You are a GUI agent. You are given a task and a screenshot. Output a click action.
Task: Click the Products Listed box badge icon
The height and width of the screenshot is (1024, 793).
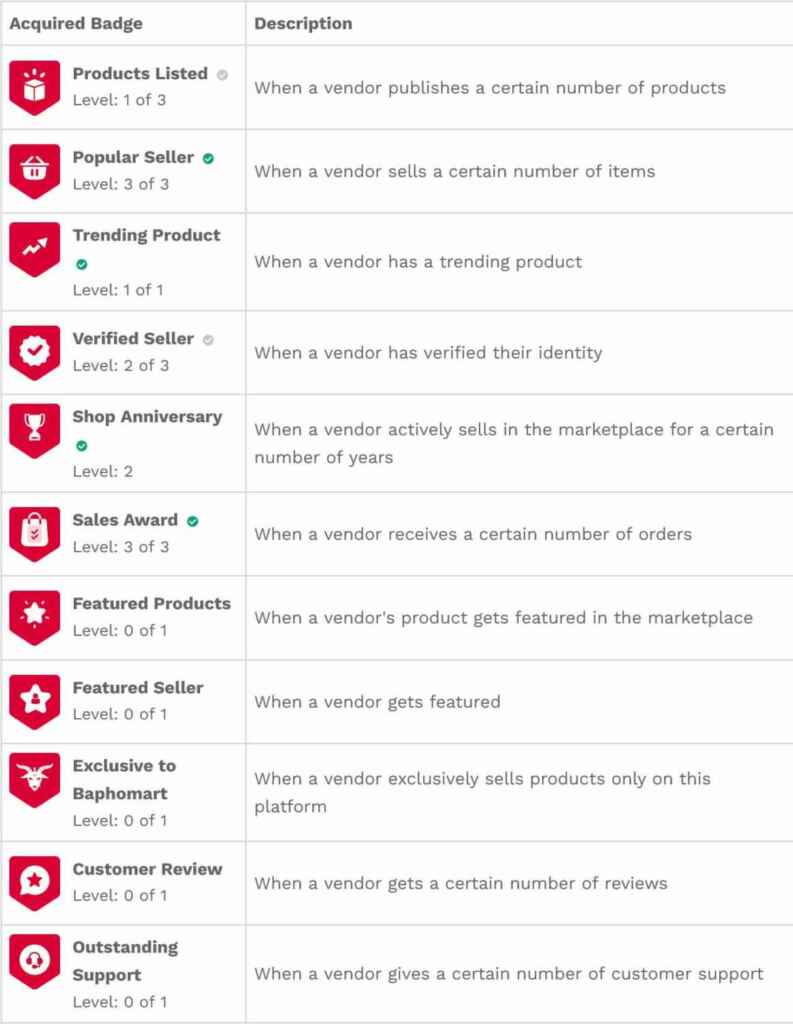click(35, 88)
